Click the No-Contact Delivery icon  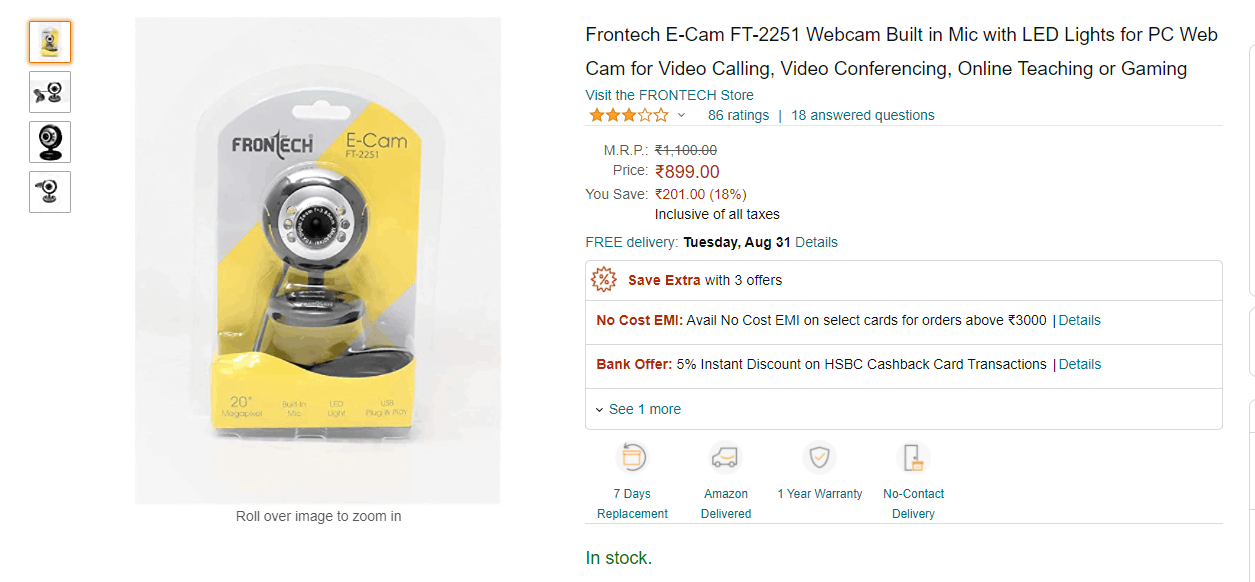click(x=913, y=458)
